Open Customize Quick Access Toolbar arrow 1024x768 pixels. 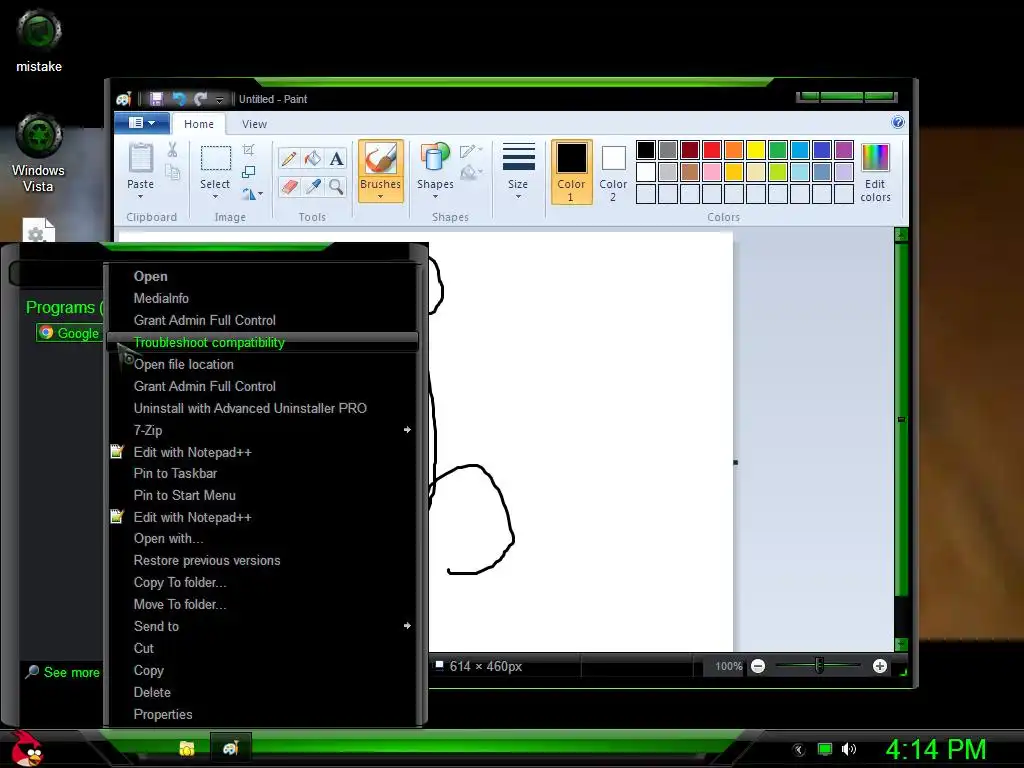click(x=219, y=99)
